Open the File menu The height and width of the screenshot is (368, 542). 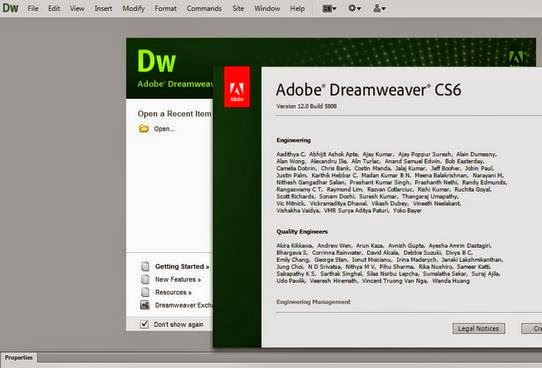point(33,8)
